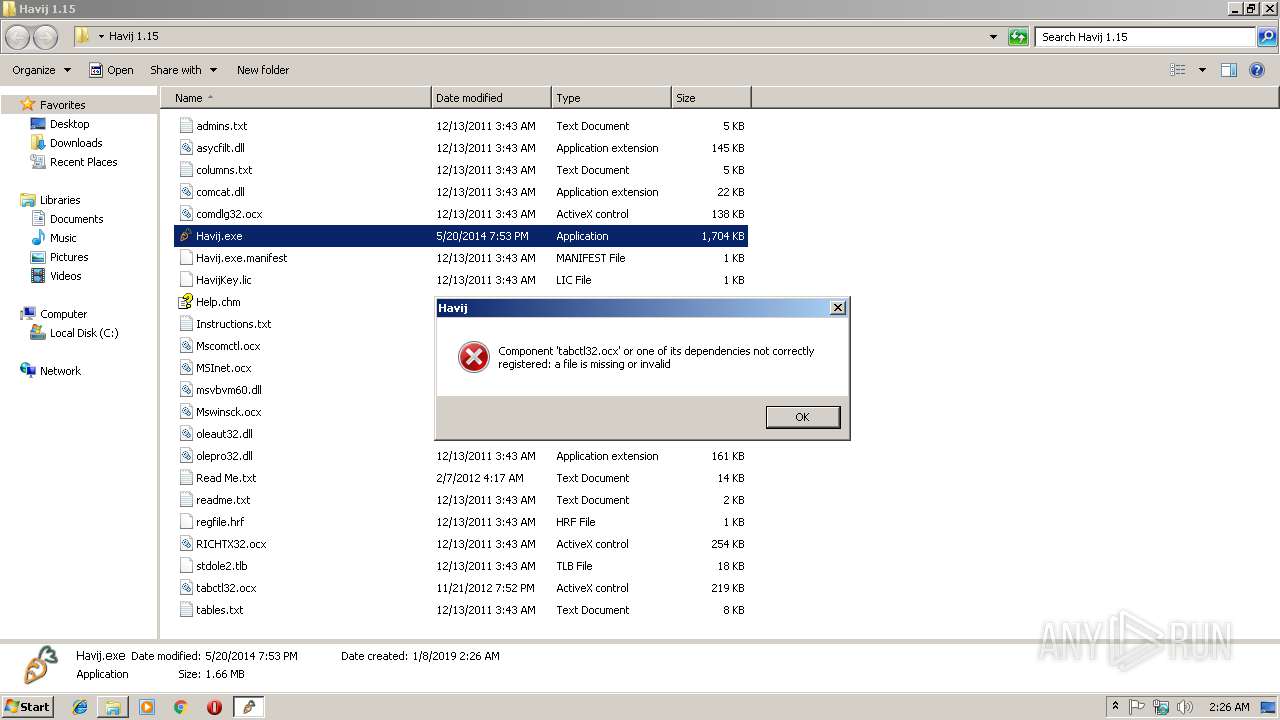Image resolution: width=1280 pixels, height=720 pixels.
Task: Select the MSInet.ocx file
Action: [x=224, y=368]
